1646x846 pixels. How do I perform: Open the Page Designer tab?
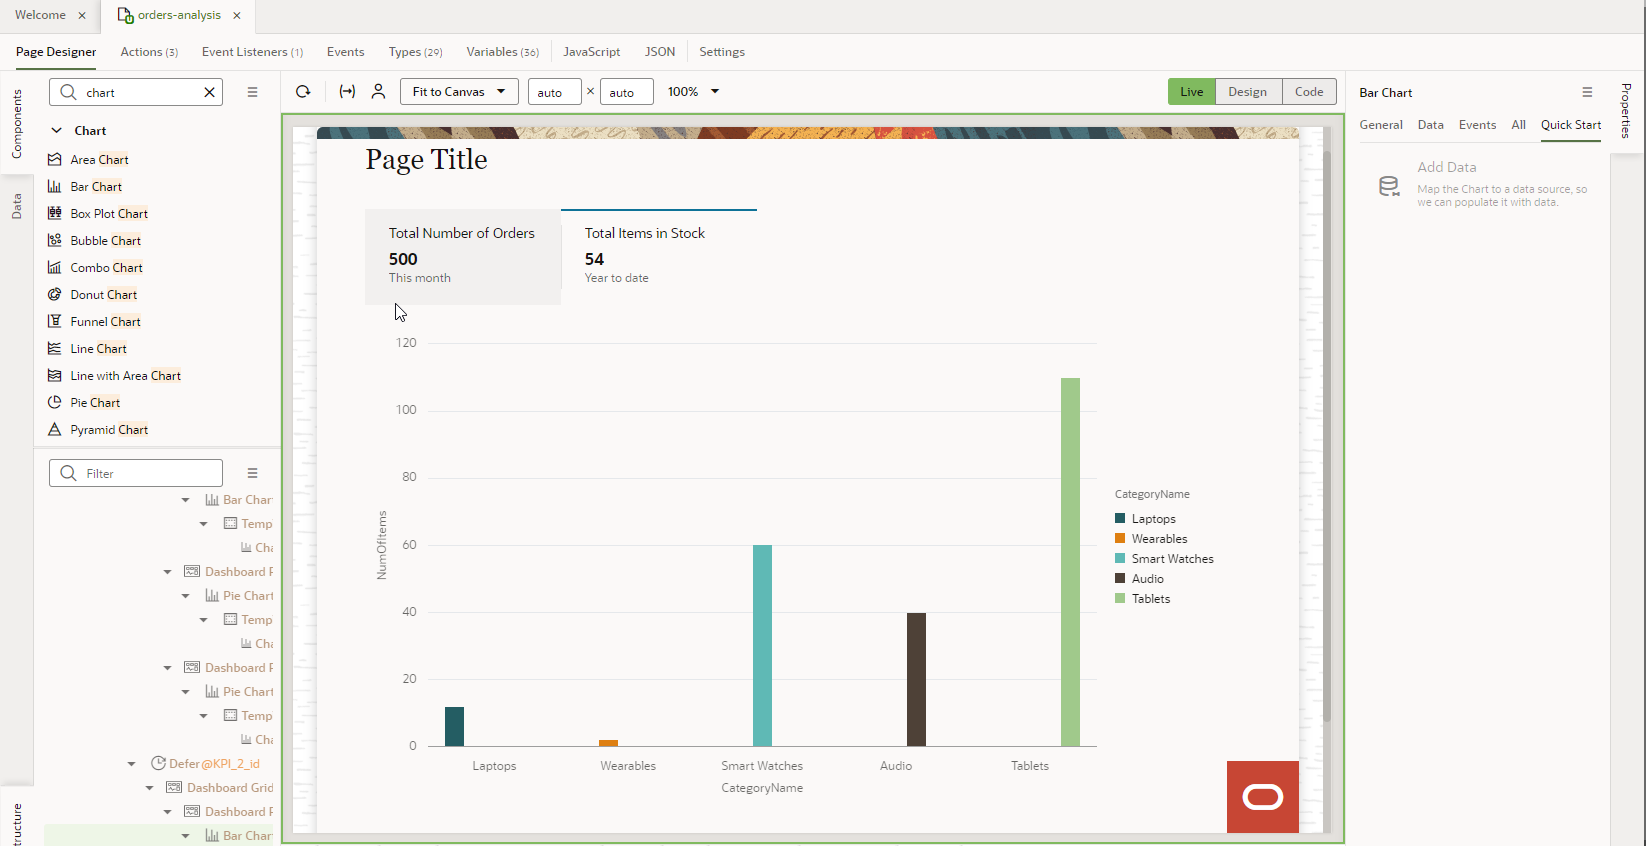pyautogui.click(x=56, y=52)
